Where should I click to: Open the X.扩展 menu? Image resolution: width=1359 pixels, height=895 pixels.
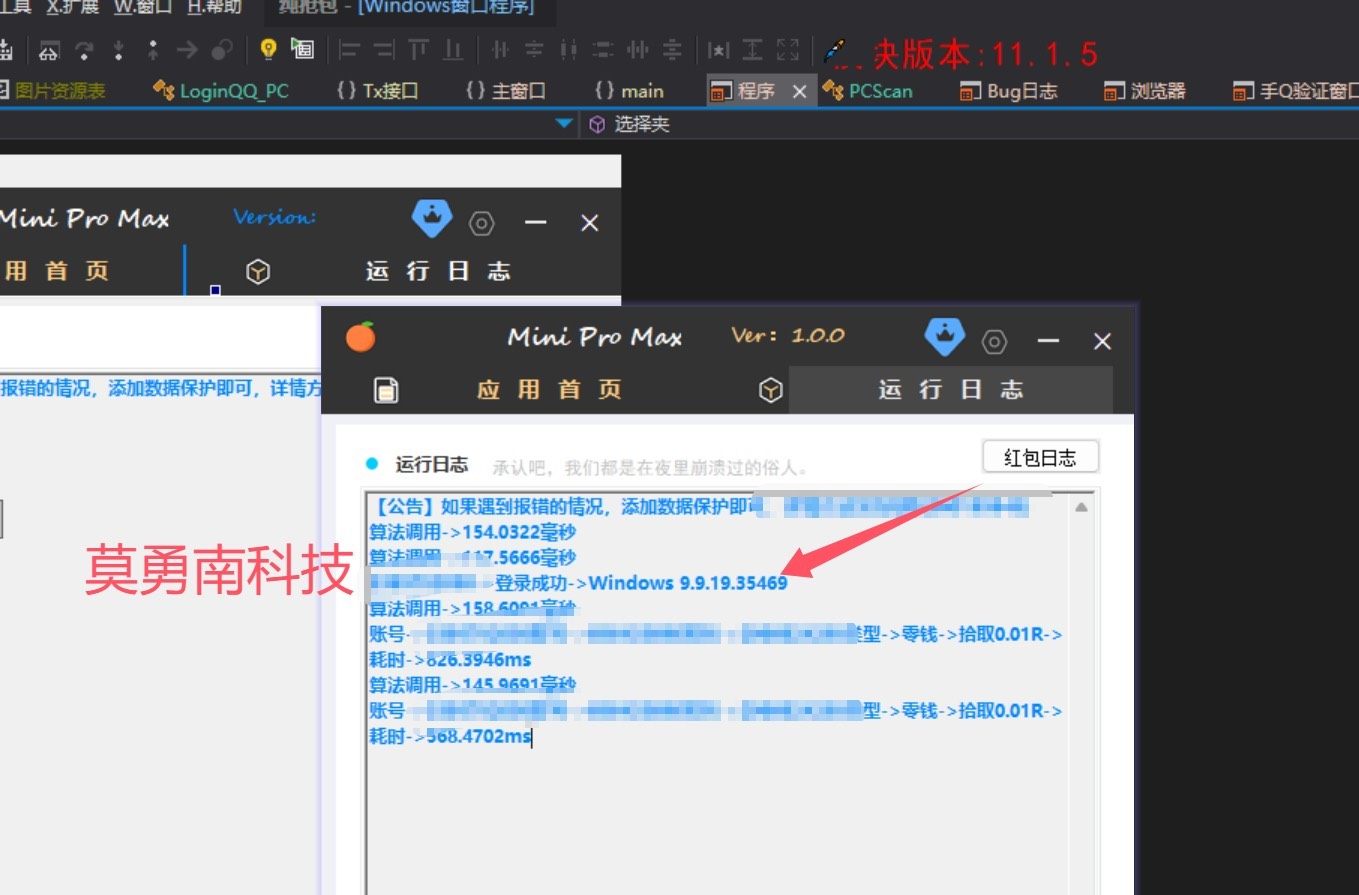(73, 7)
